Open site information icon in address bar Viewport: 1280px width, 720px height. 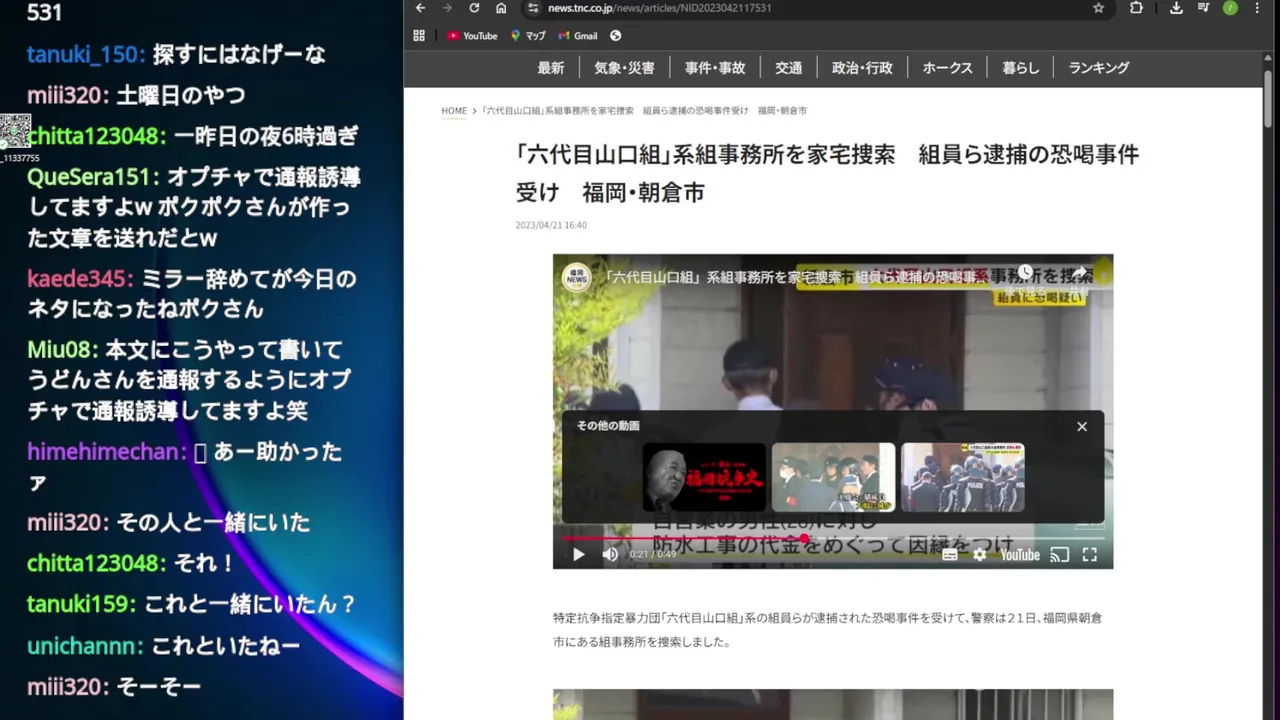[533, 8]
